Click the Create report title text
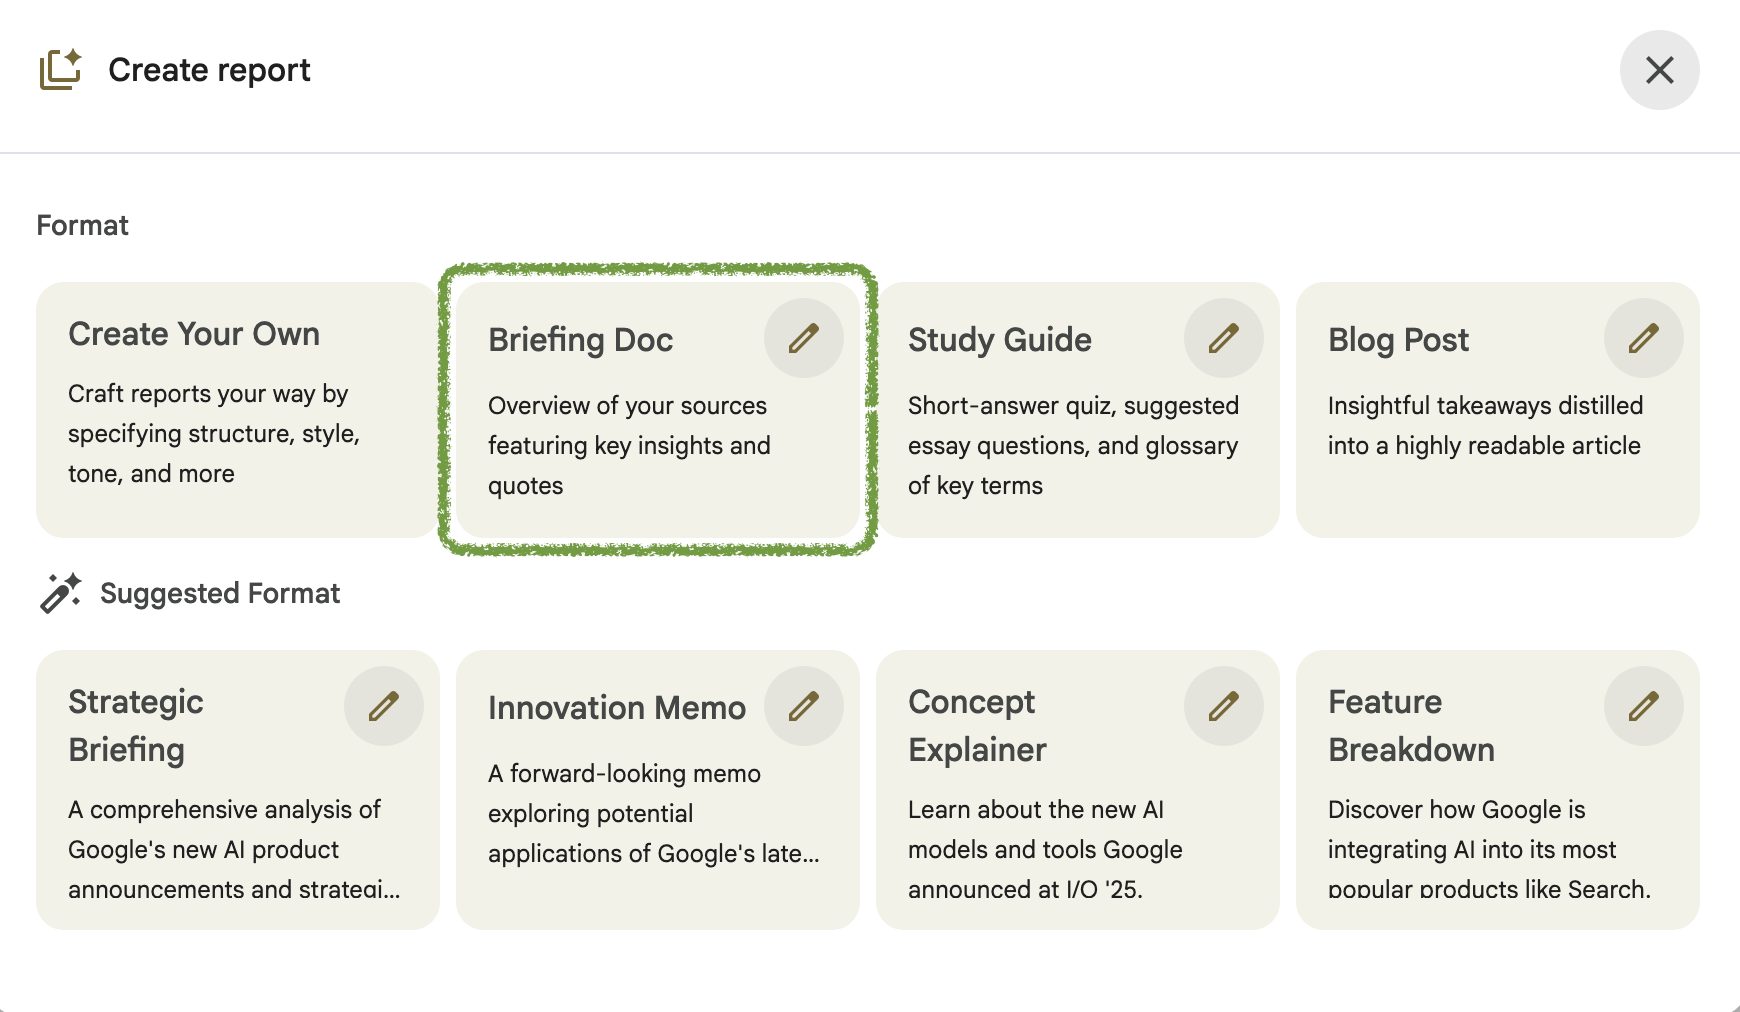 [209, 70]
